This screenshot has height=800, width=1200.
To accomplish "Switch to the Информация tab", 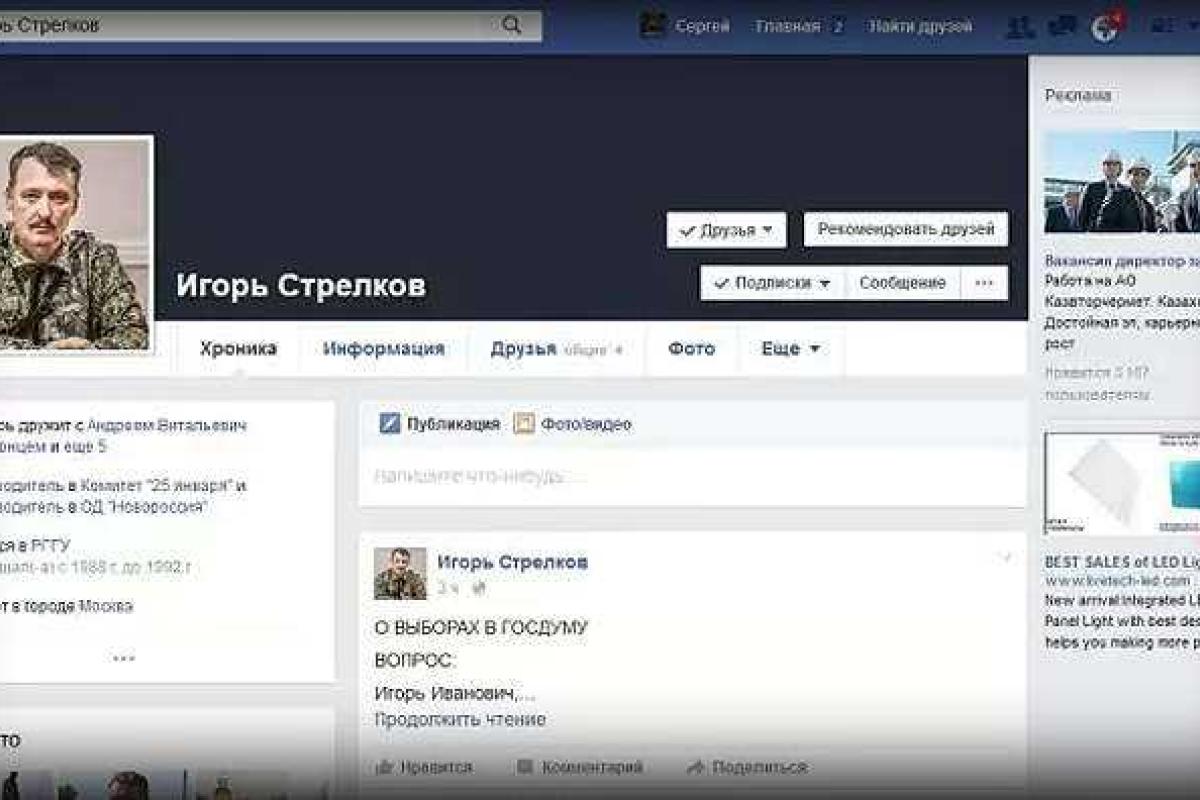I will [383, 348].
